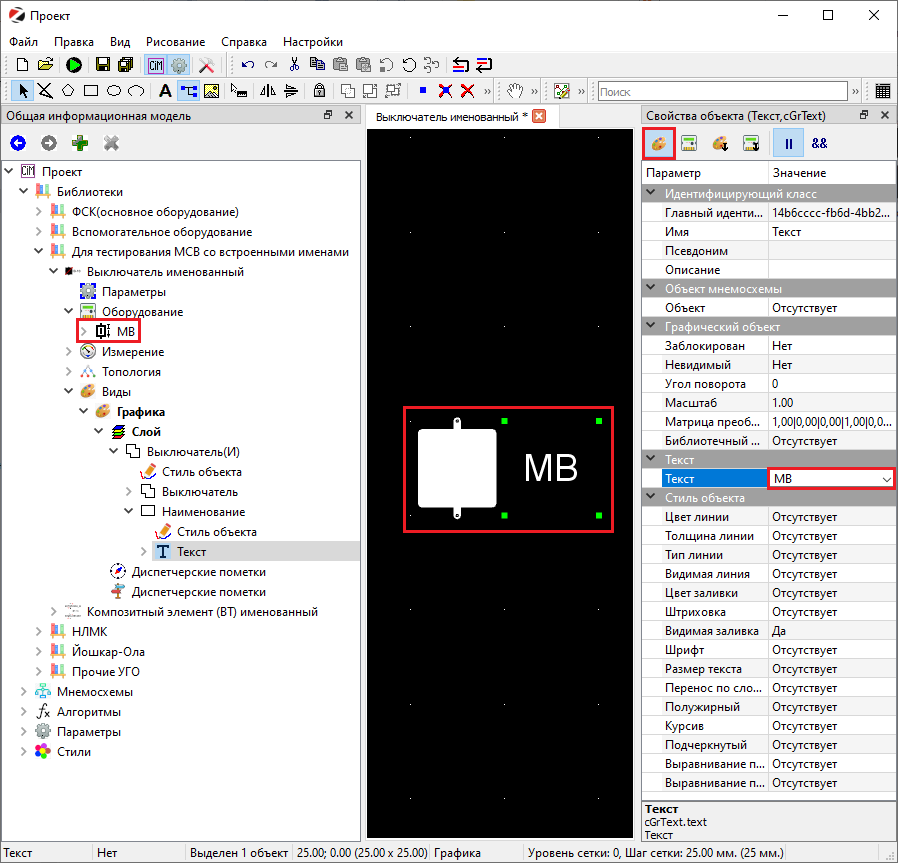898x863 pixels.
Task: Open the Текст value dropdown
Action: pyautogui.click(x=886, y=479)
